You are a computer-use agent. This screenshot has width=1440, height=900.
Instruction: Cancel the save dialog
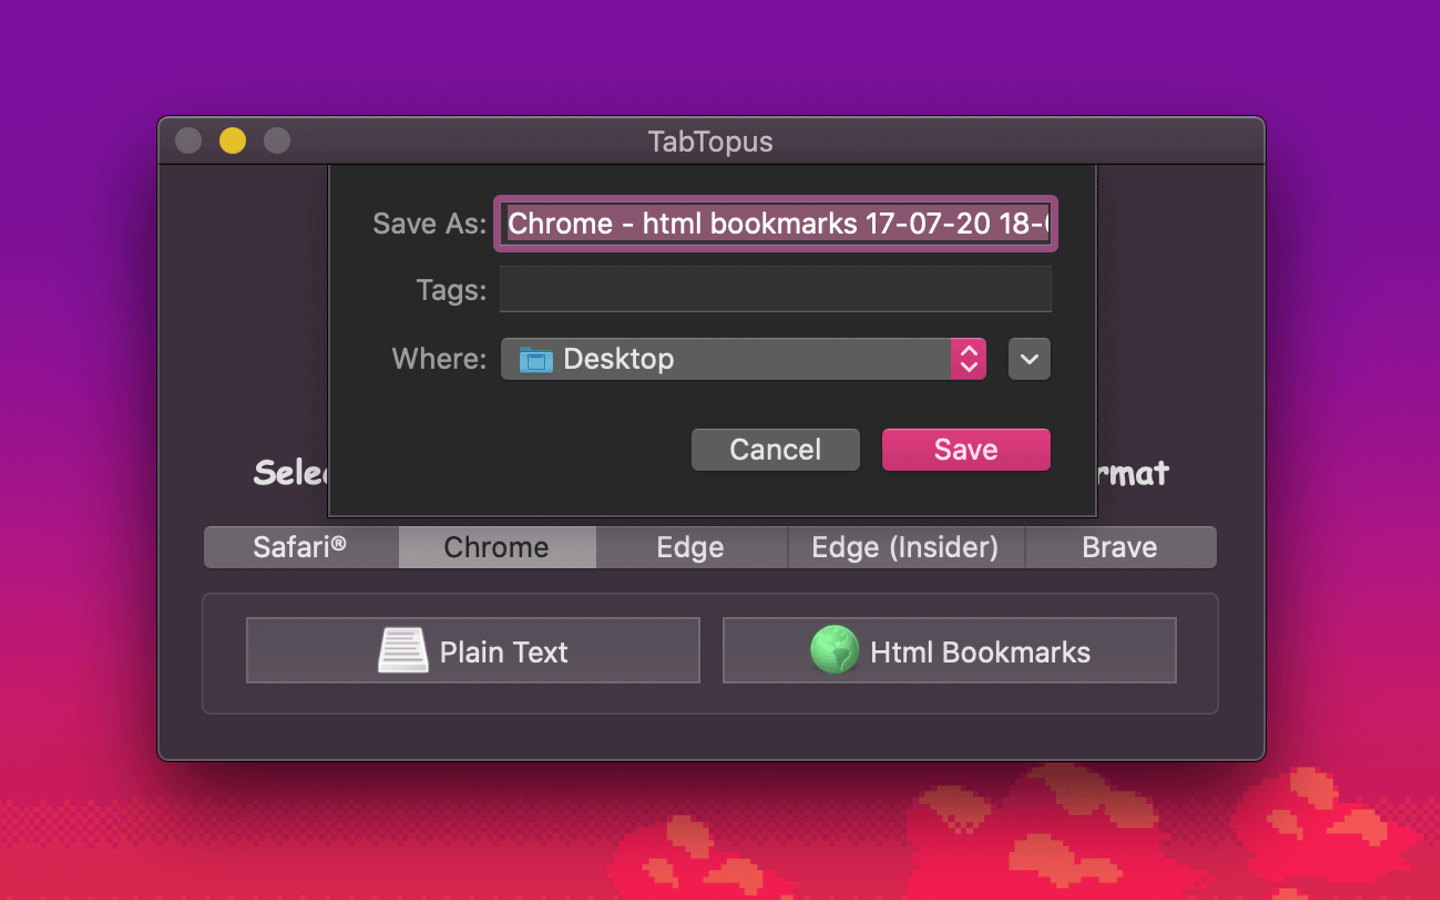(775, 450)
